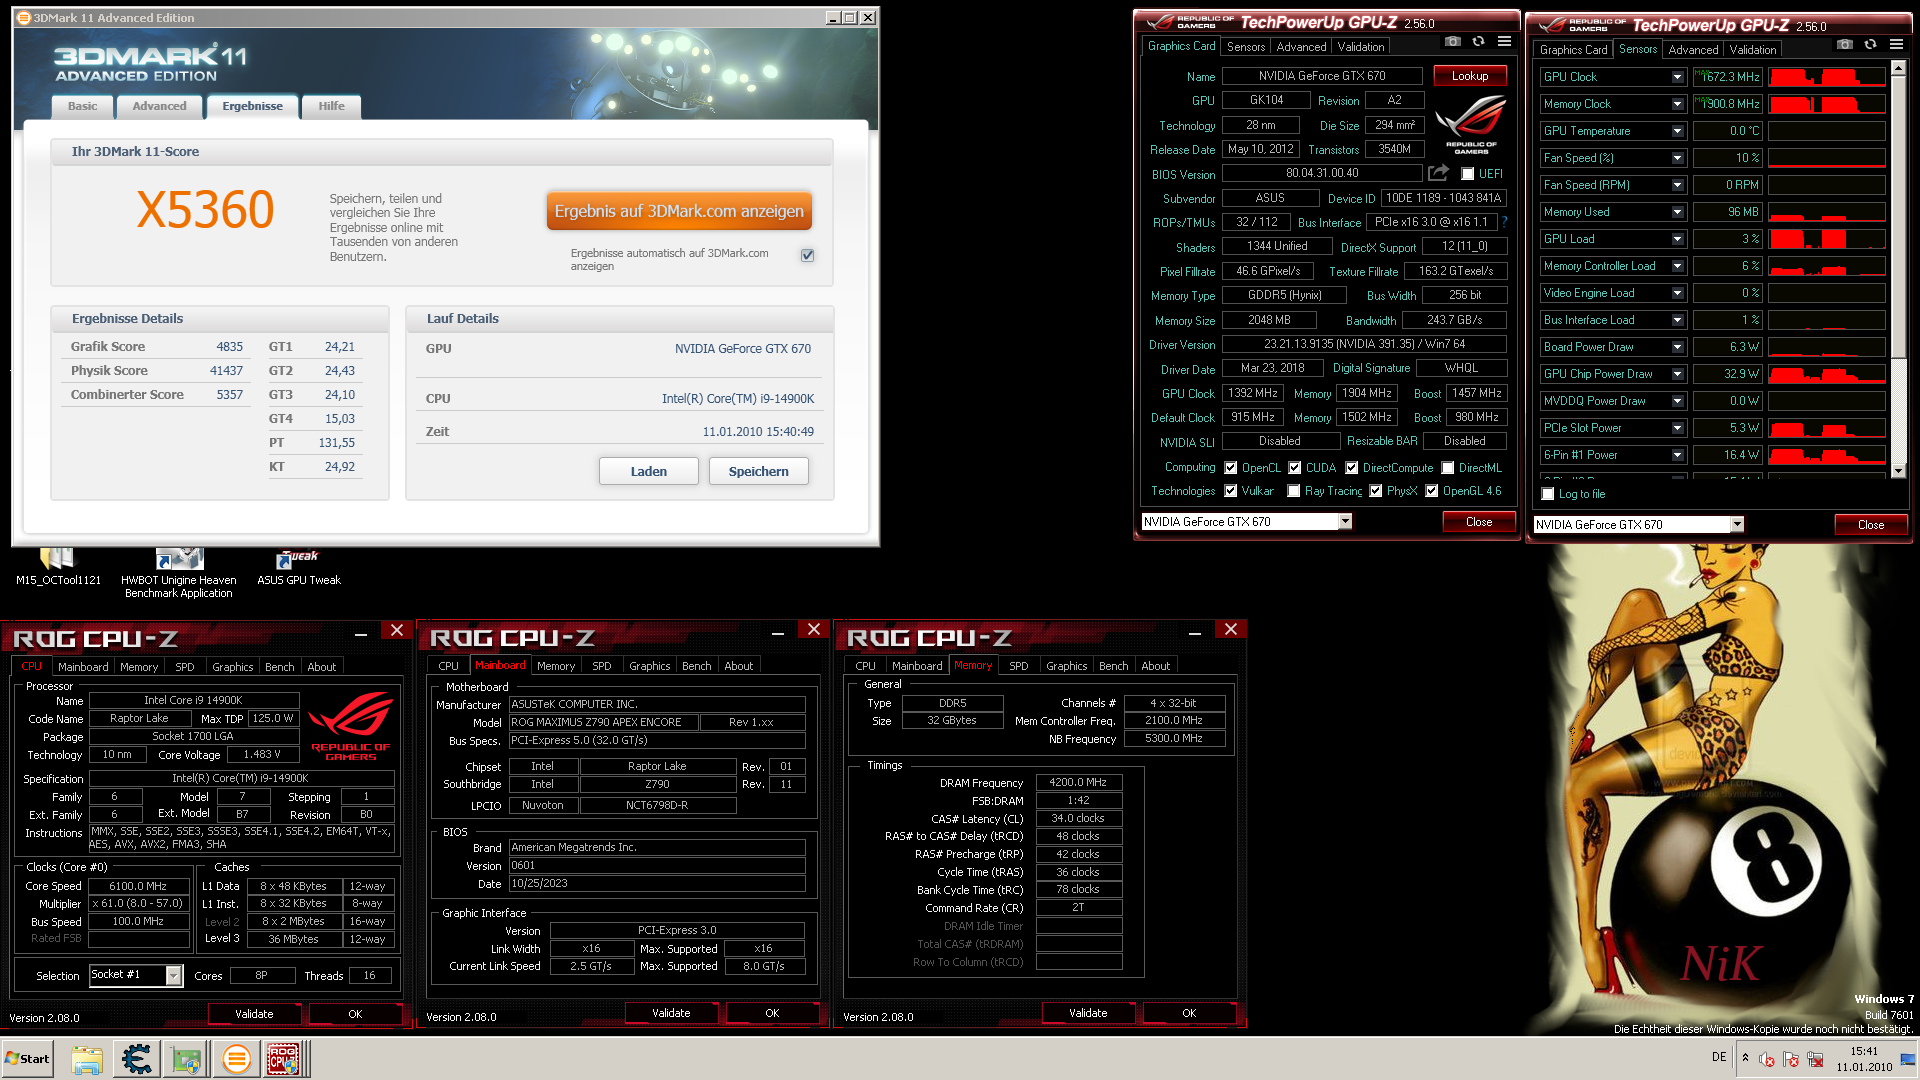Click the Speichern button in 3DMark

tap(758, 471)
